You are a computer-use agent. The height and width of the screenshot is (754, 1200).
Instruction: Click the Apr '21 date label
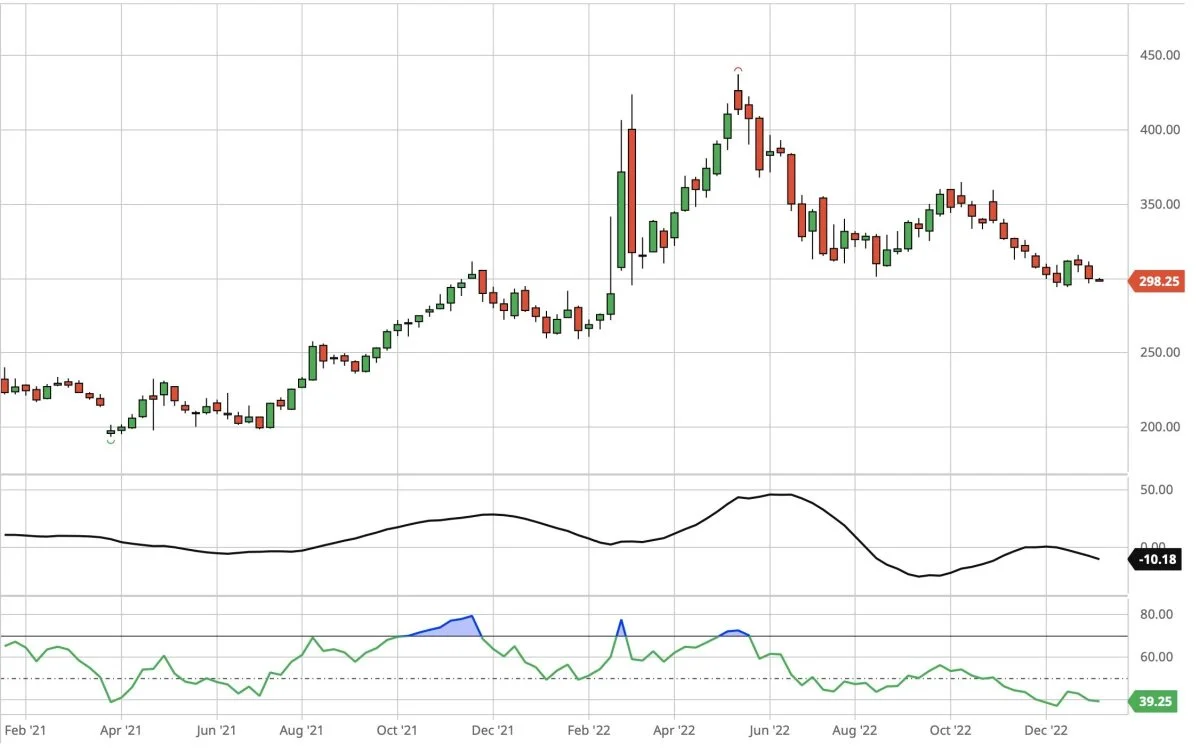pos(120,732)
